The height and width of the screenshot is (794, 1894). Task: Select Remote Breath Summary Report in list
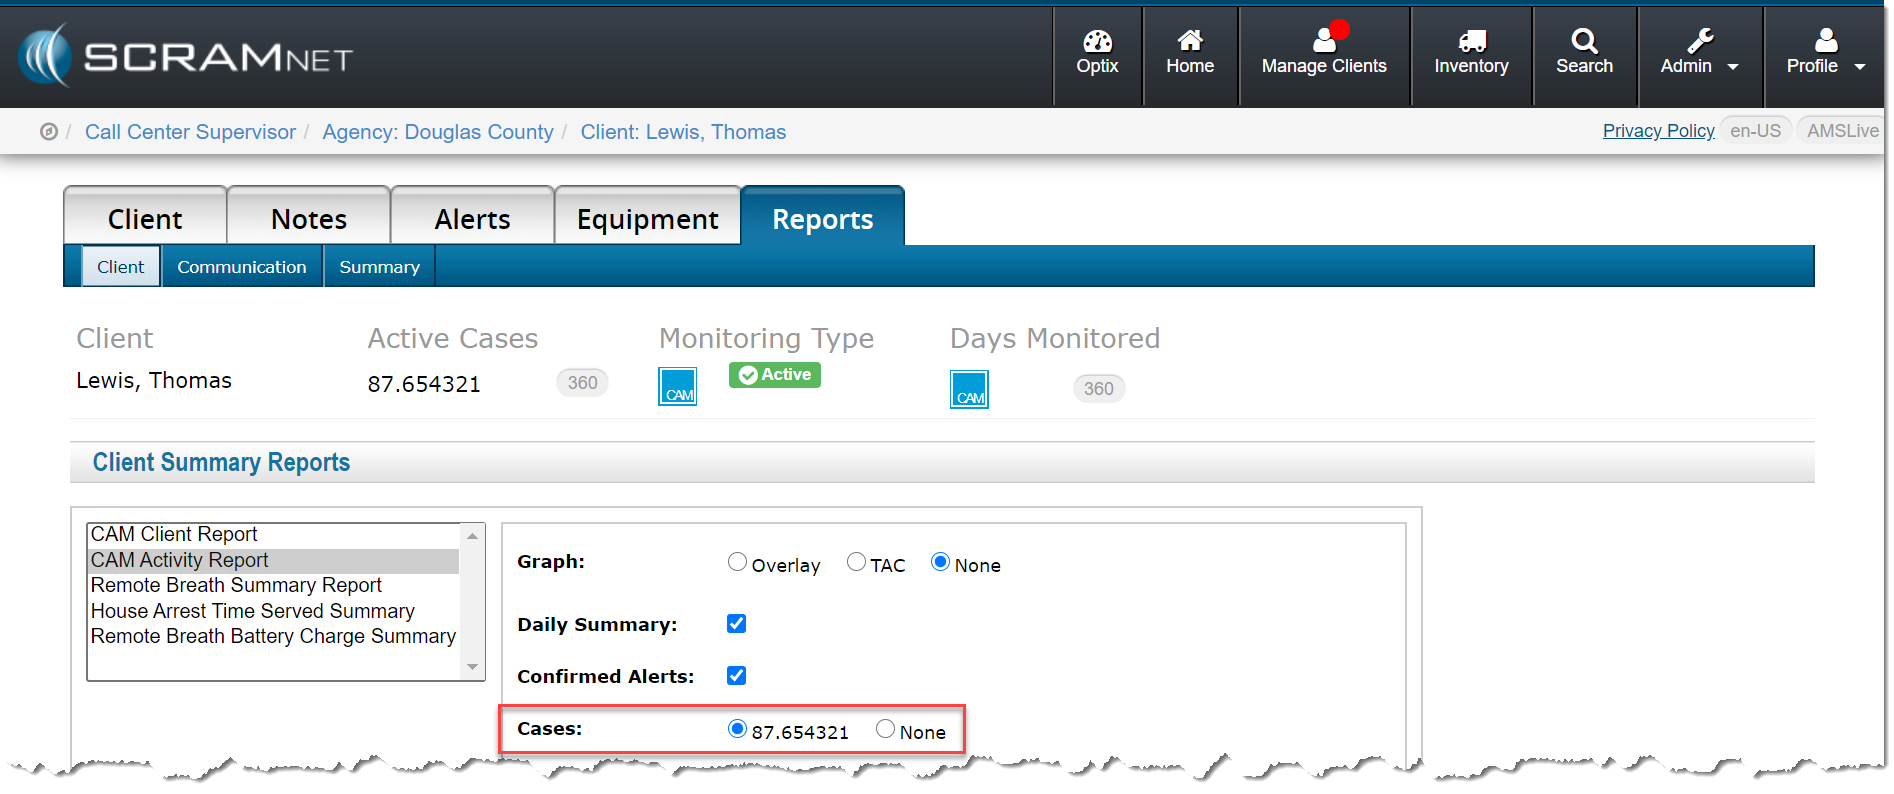[x=236, y=585]
